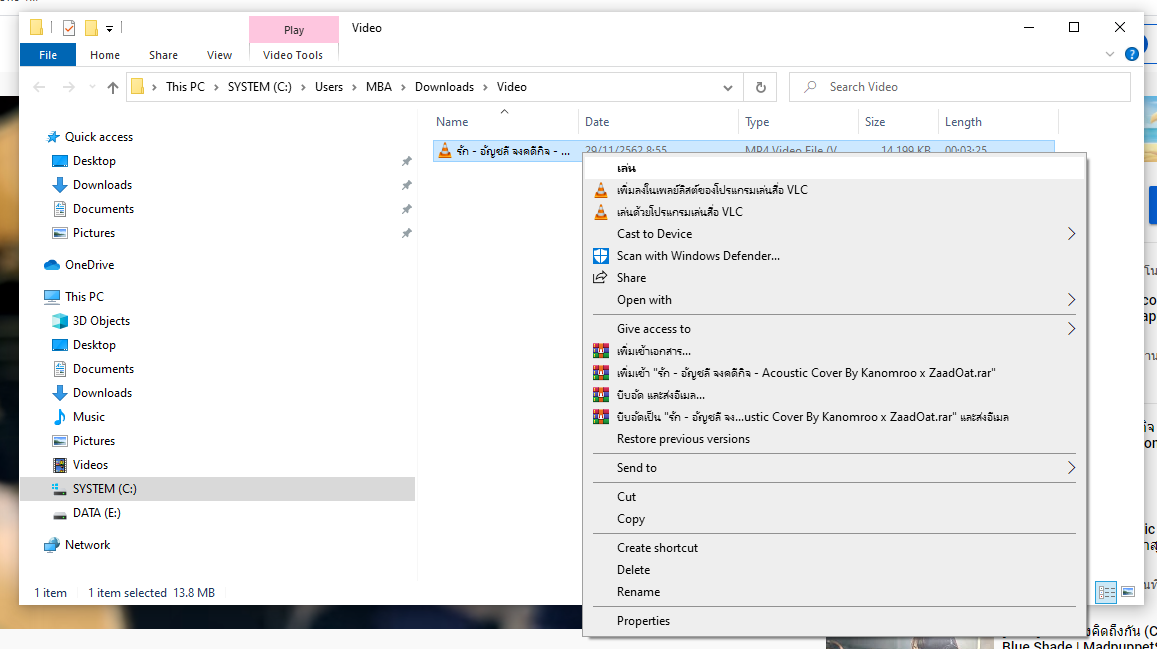The width and height of the screenshot is (1157, 649).
Task: Select DATA (E:) drive in navigation pane
Action: pyautogui.click(x=96, y=513)
